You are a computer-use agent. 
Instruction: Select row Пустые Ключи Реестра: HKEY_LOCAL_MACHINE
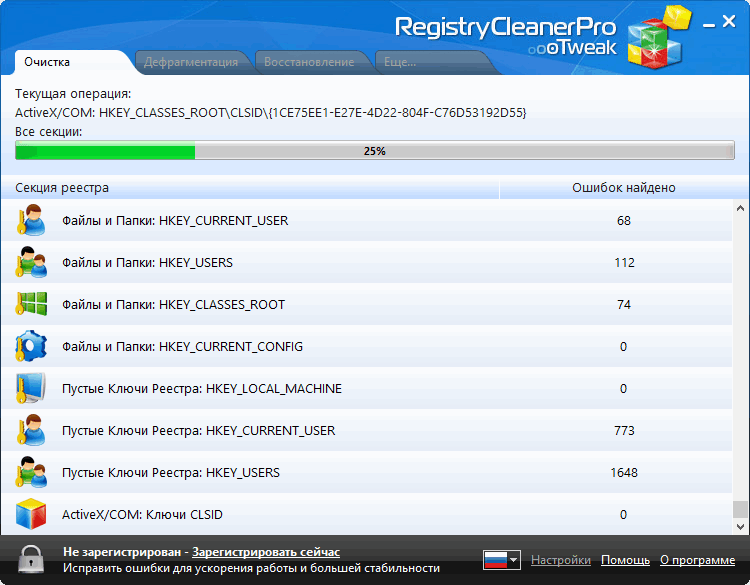click(x=366, y=388)
